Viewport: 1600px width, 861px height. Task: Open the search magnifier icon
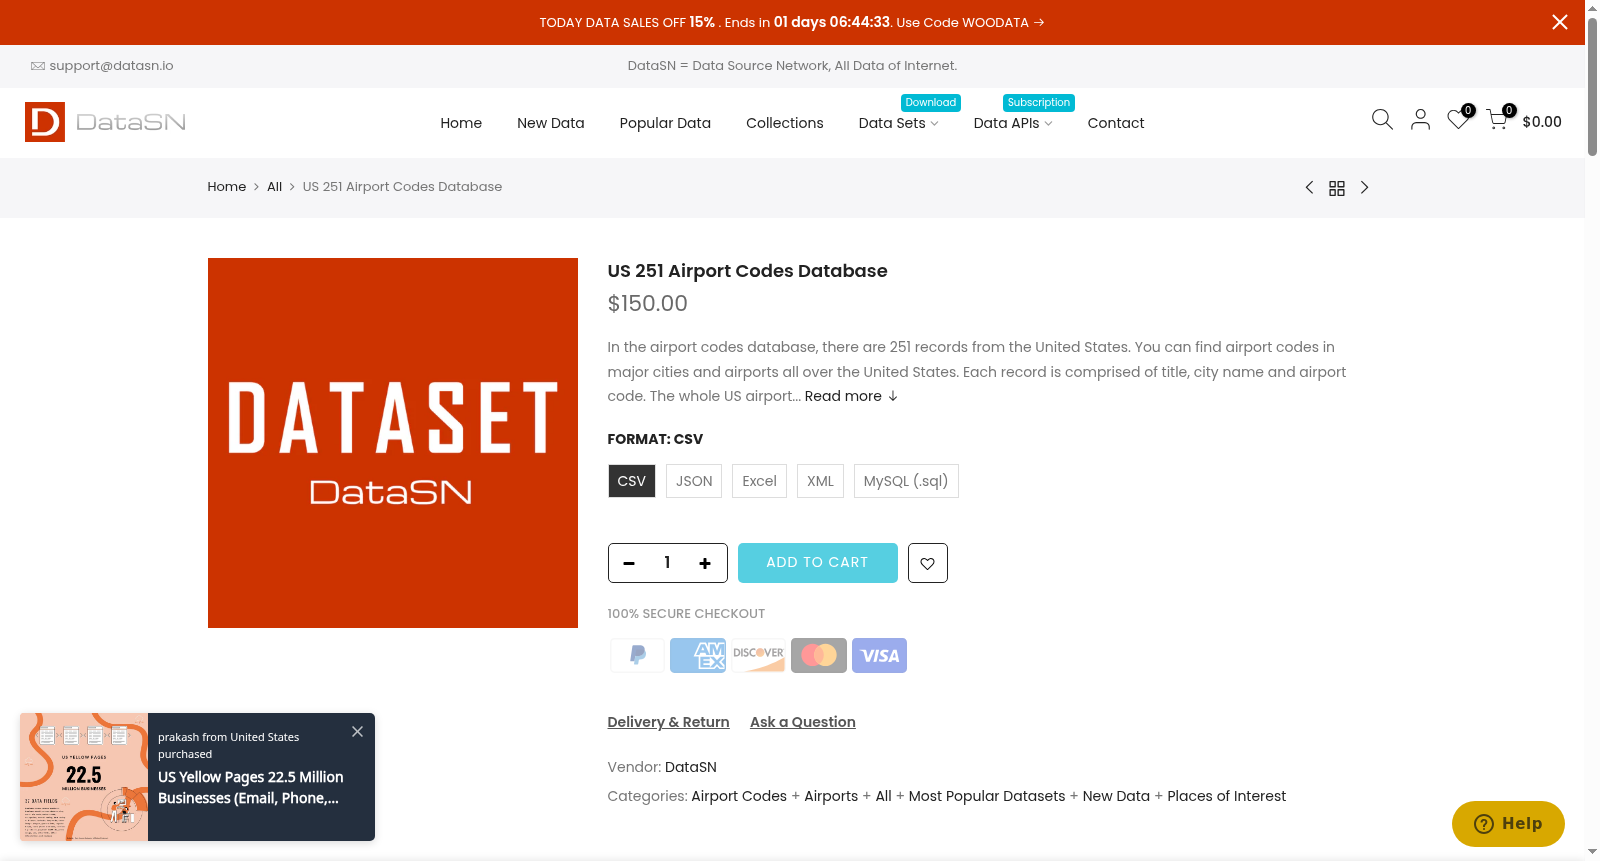[x=1382, y=120]
